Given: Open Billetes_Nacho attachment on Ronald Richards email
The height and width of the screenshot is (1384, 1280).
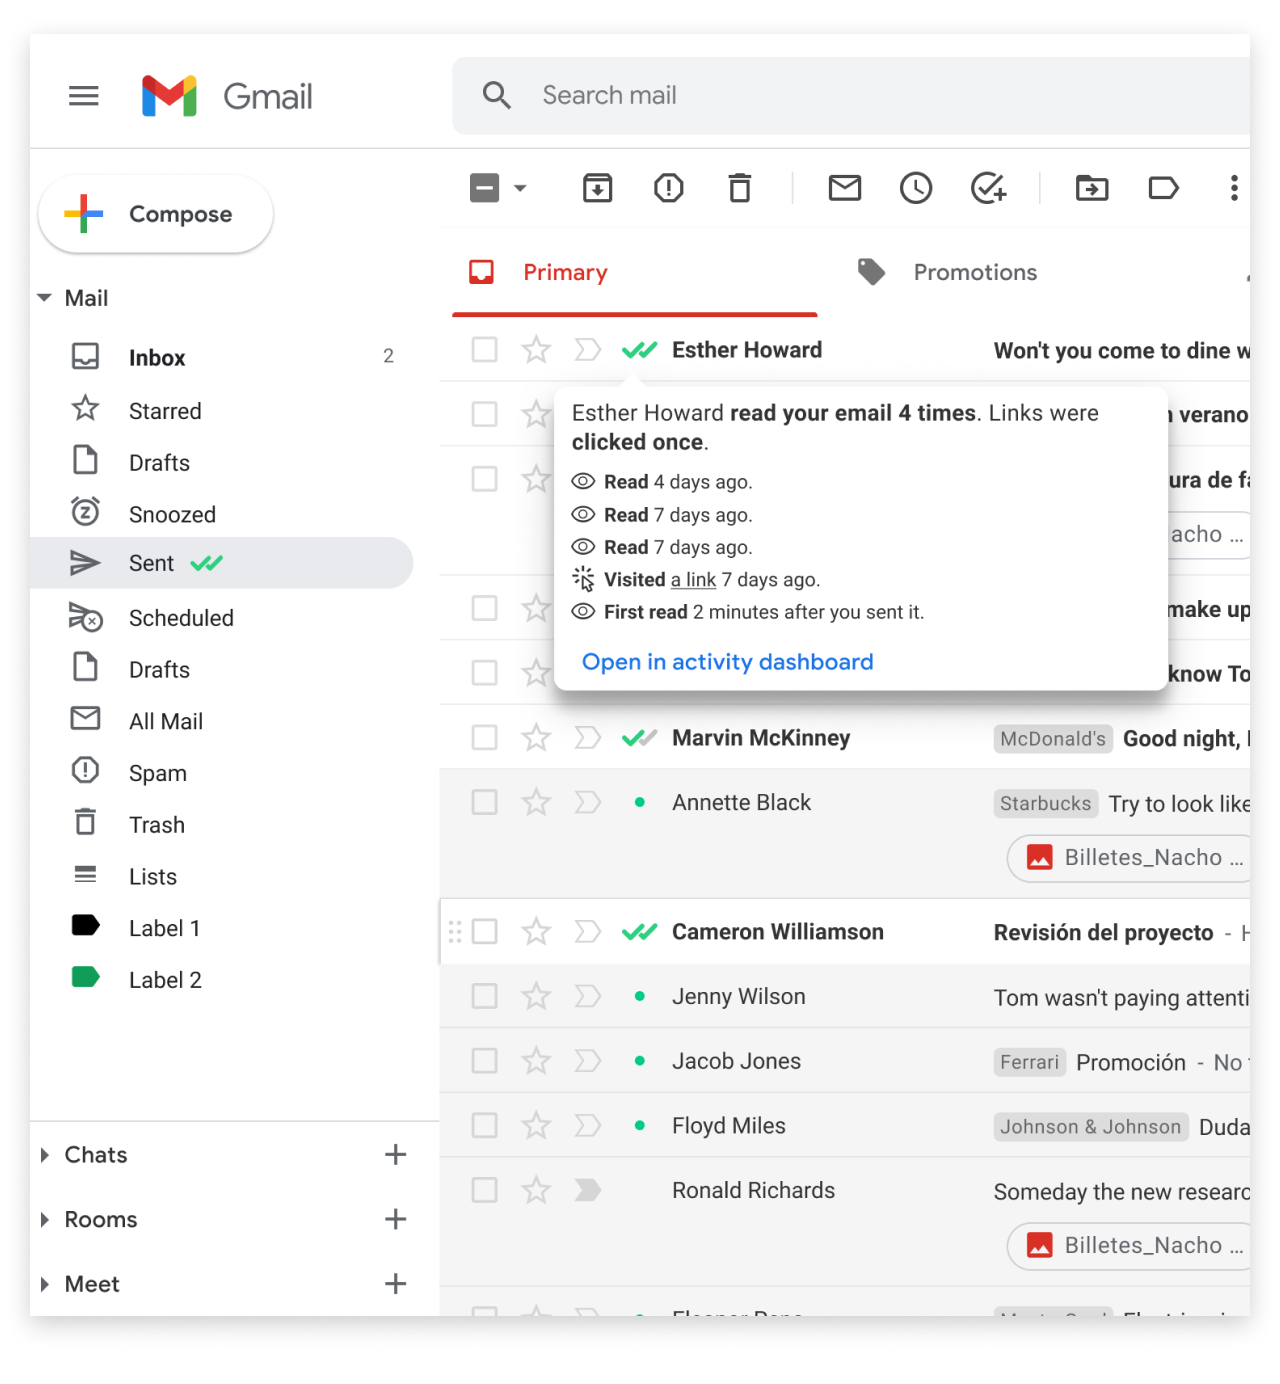Looking at the screenshot, I should pos(1128,1246).
